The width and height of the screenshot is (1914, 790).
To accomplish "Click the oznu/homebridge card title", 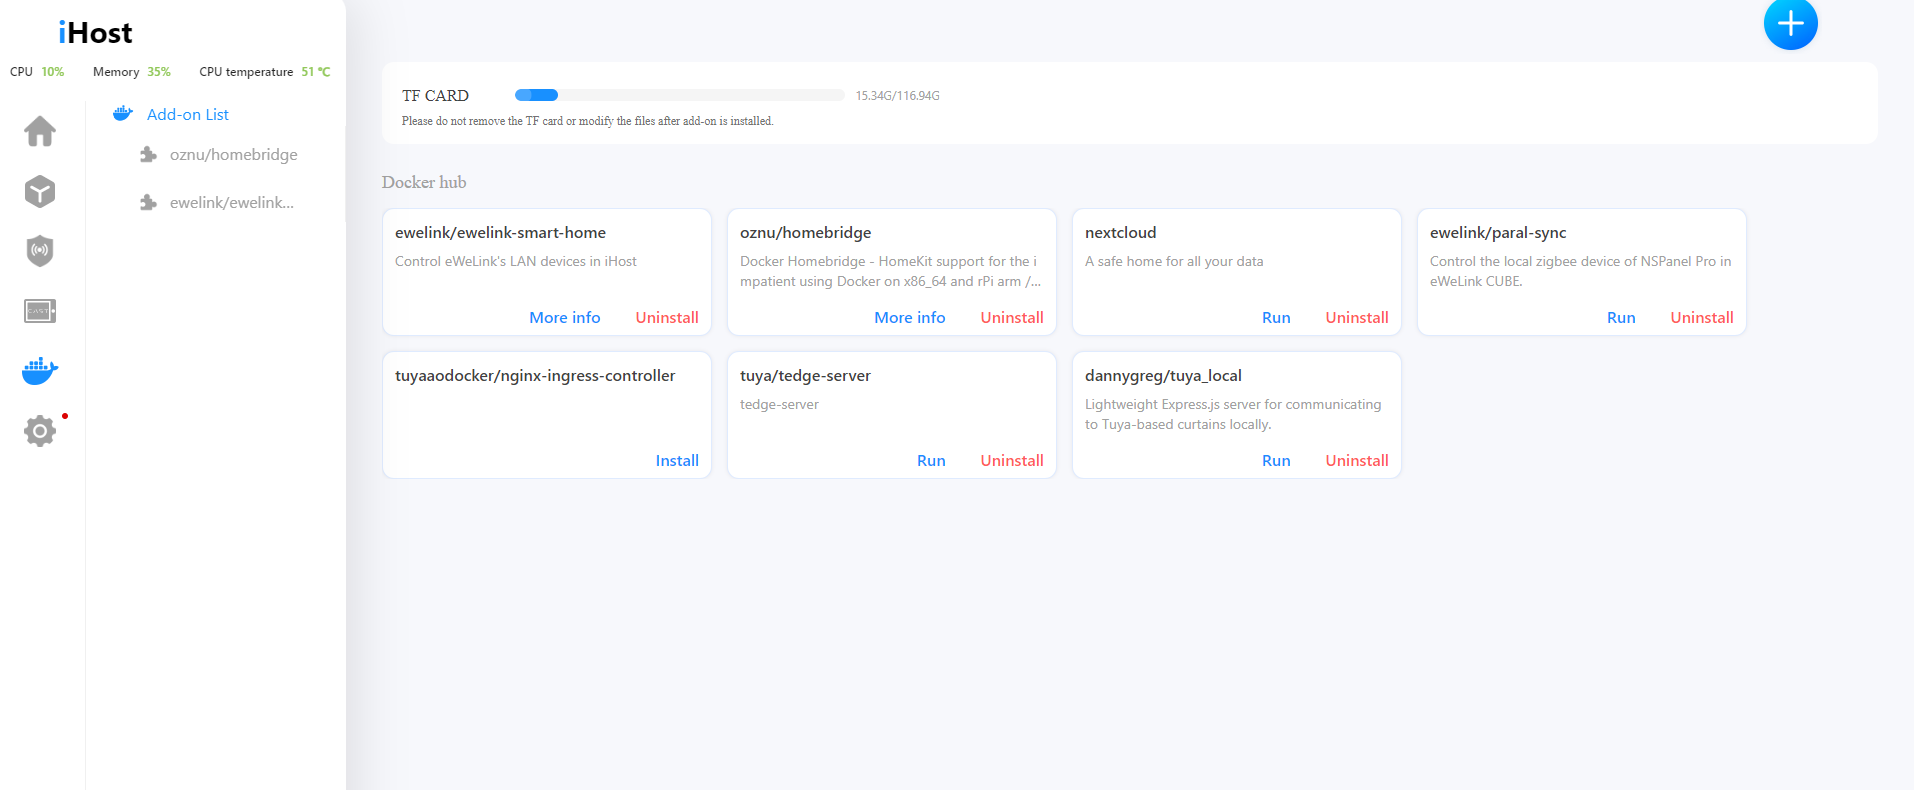I will [805, 232].
